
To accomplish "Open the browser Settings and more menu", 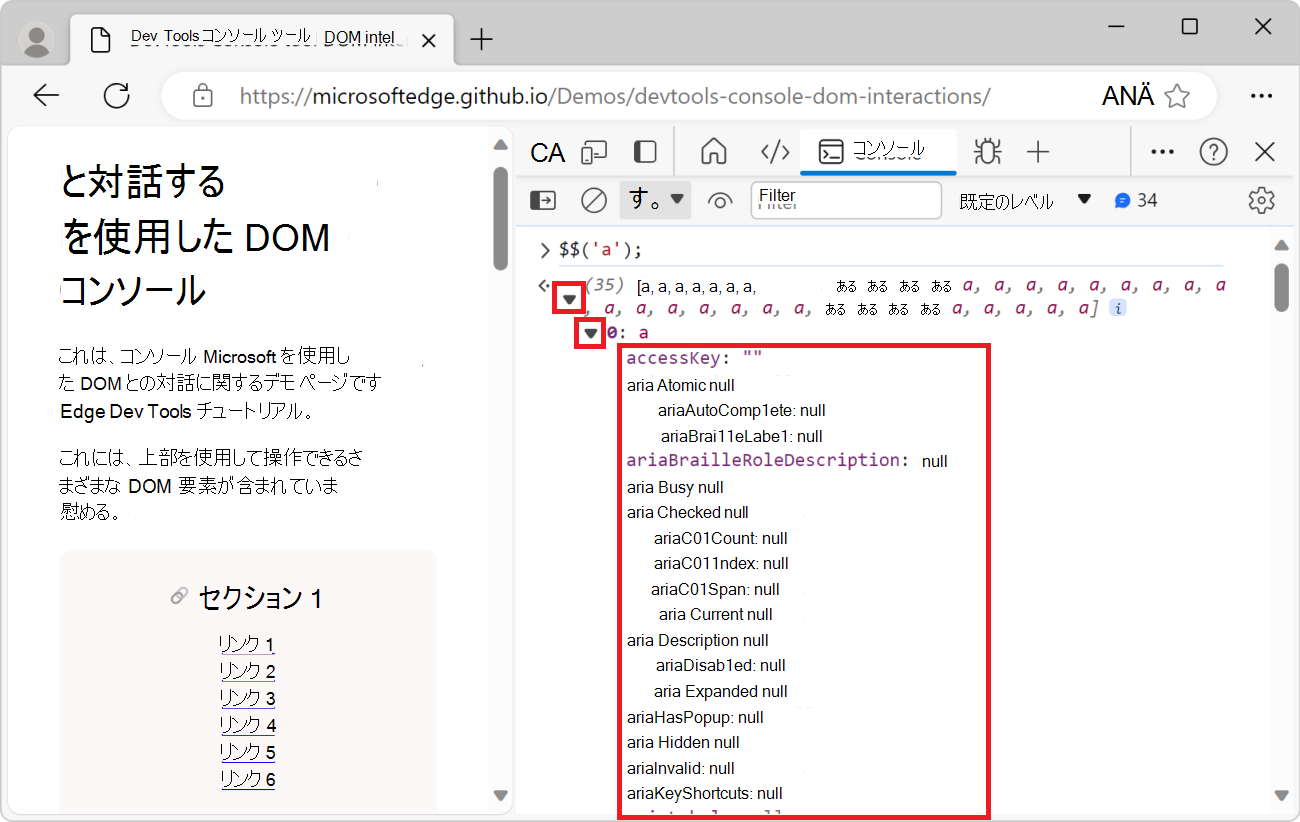I will 1261,96.
